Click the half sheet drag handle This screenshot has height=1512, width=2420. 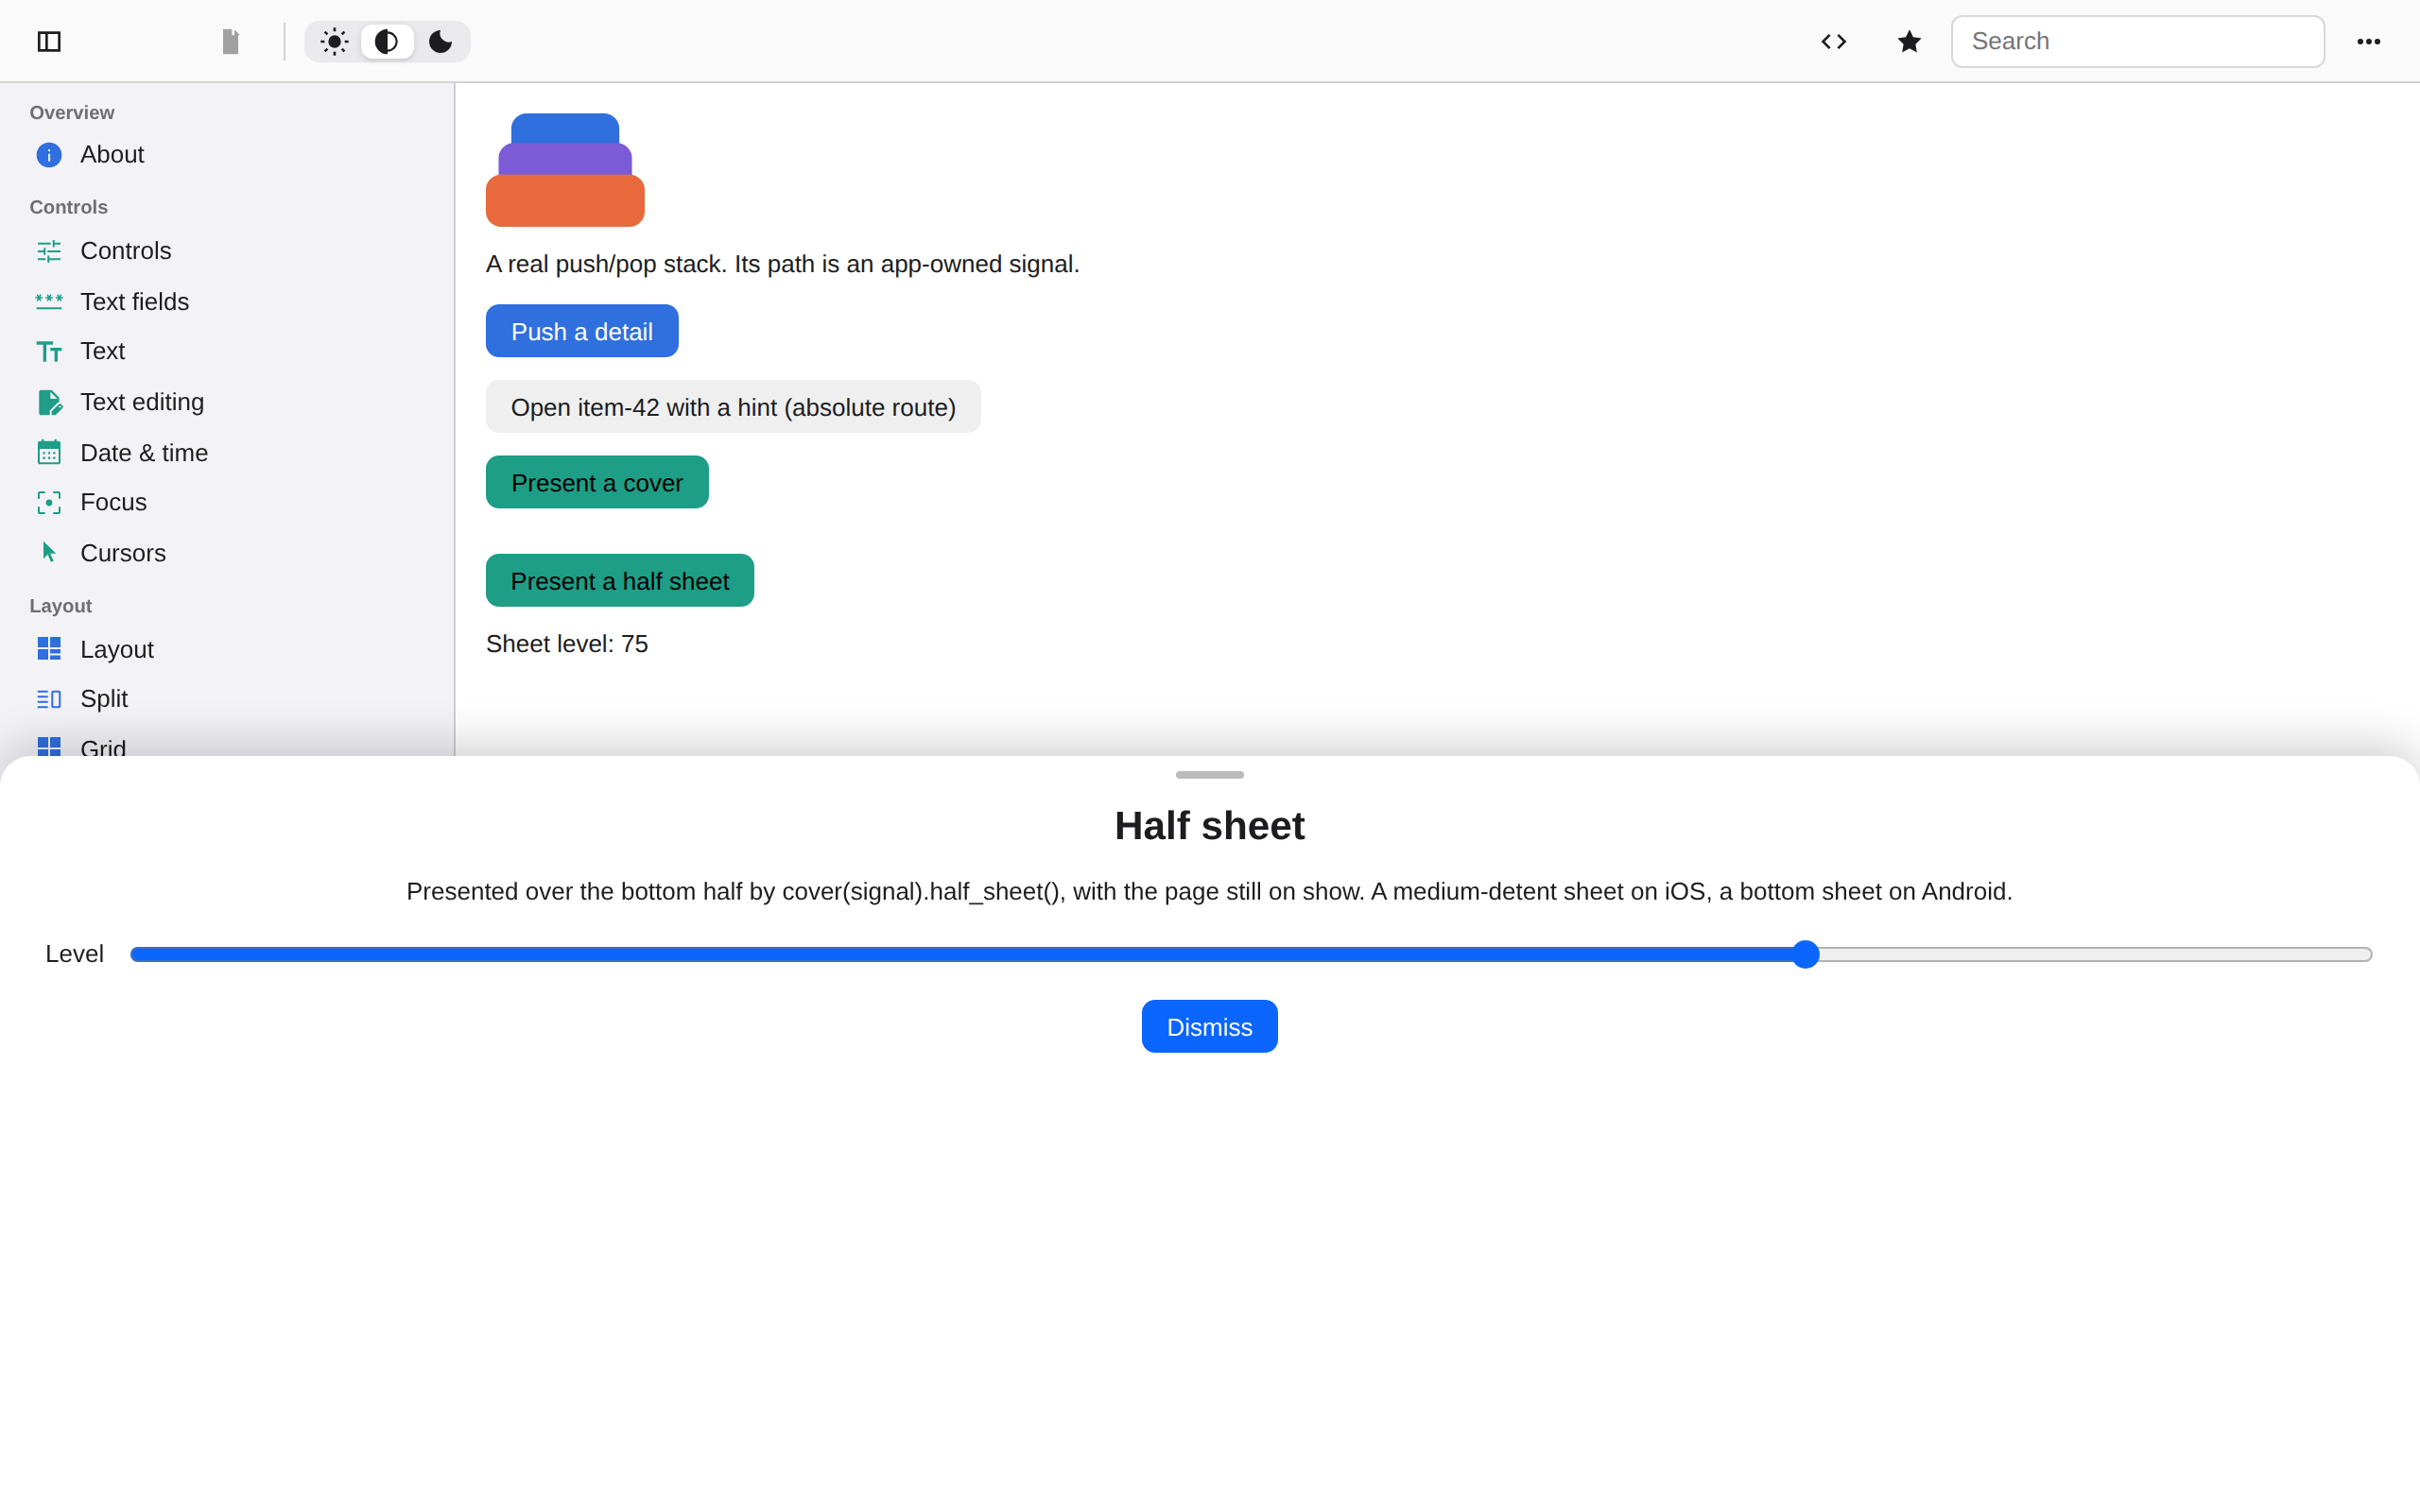(x=1209, y=775)
